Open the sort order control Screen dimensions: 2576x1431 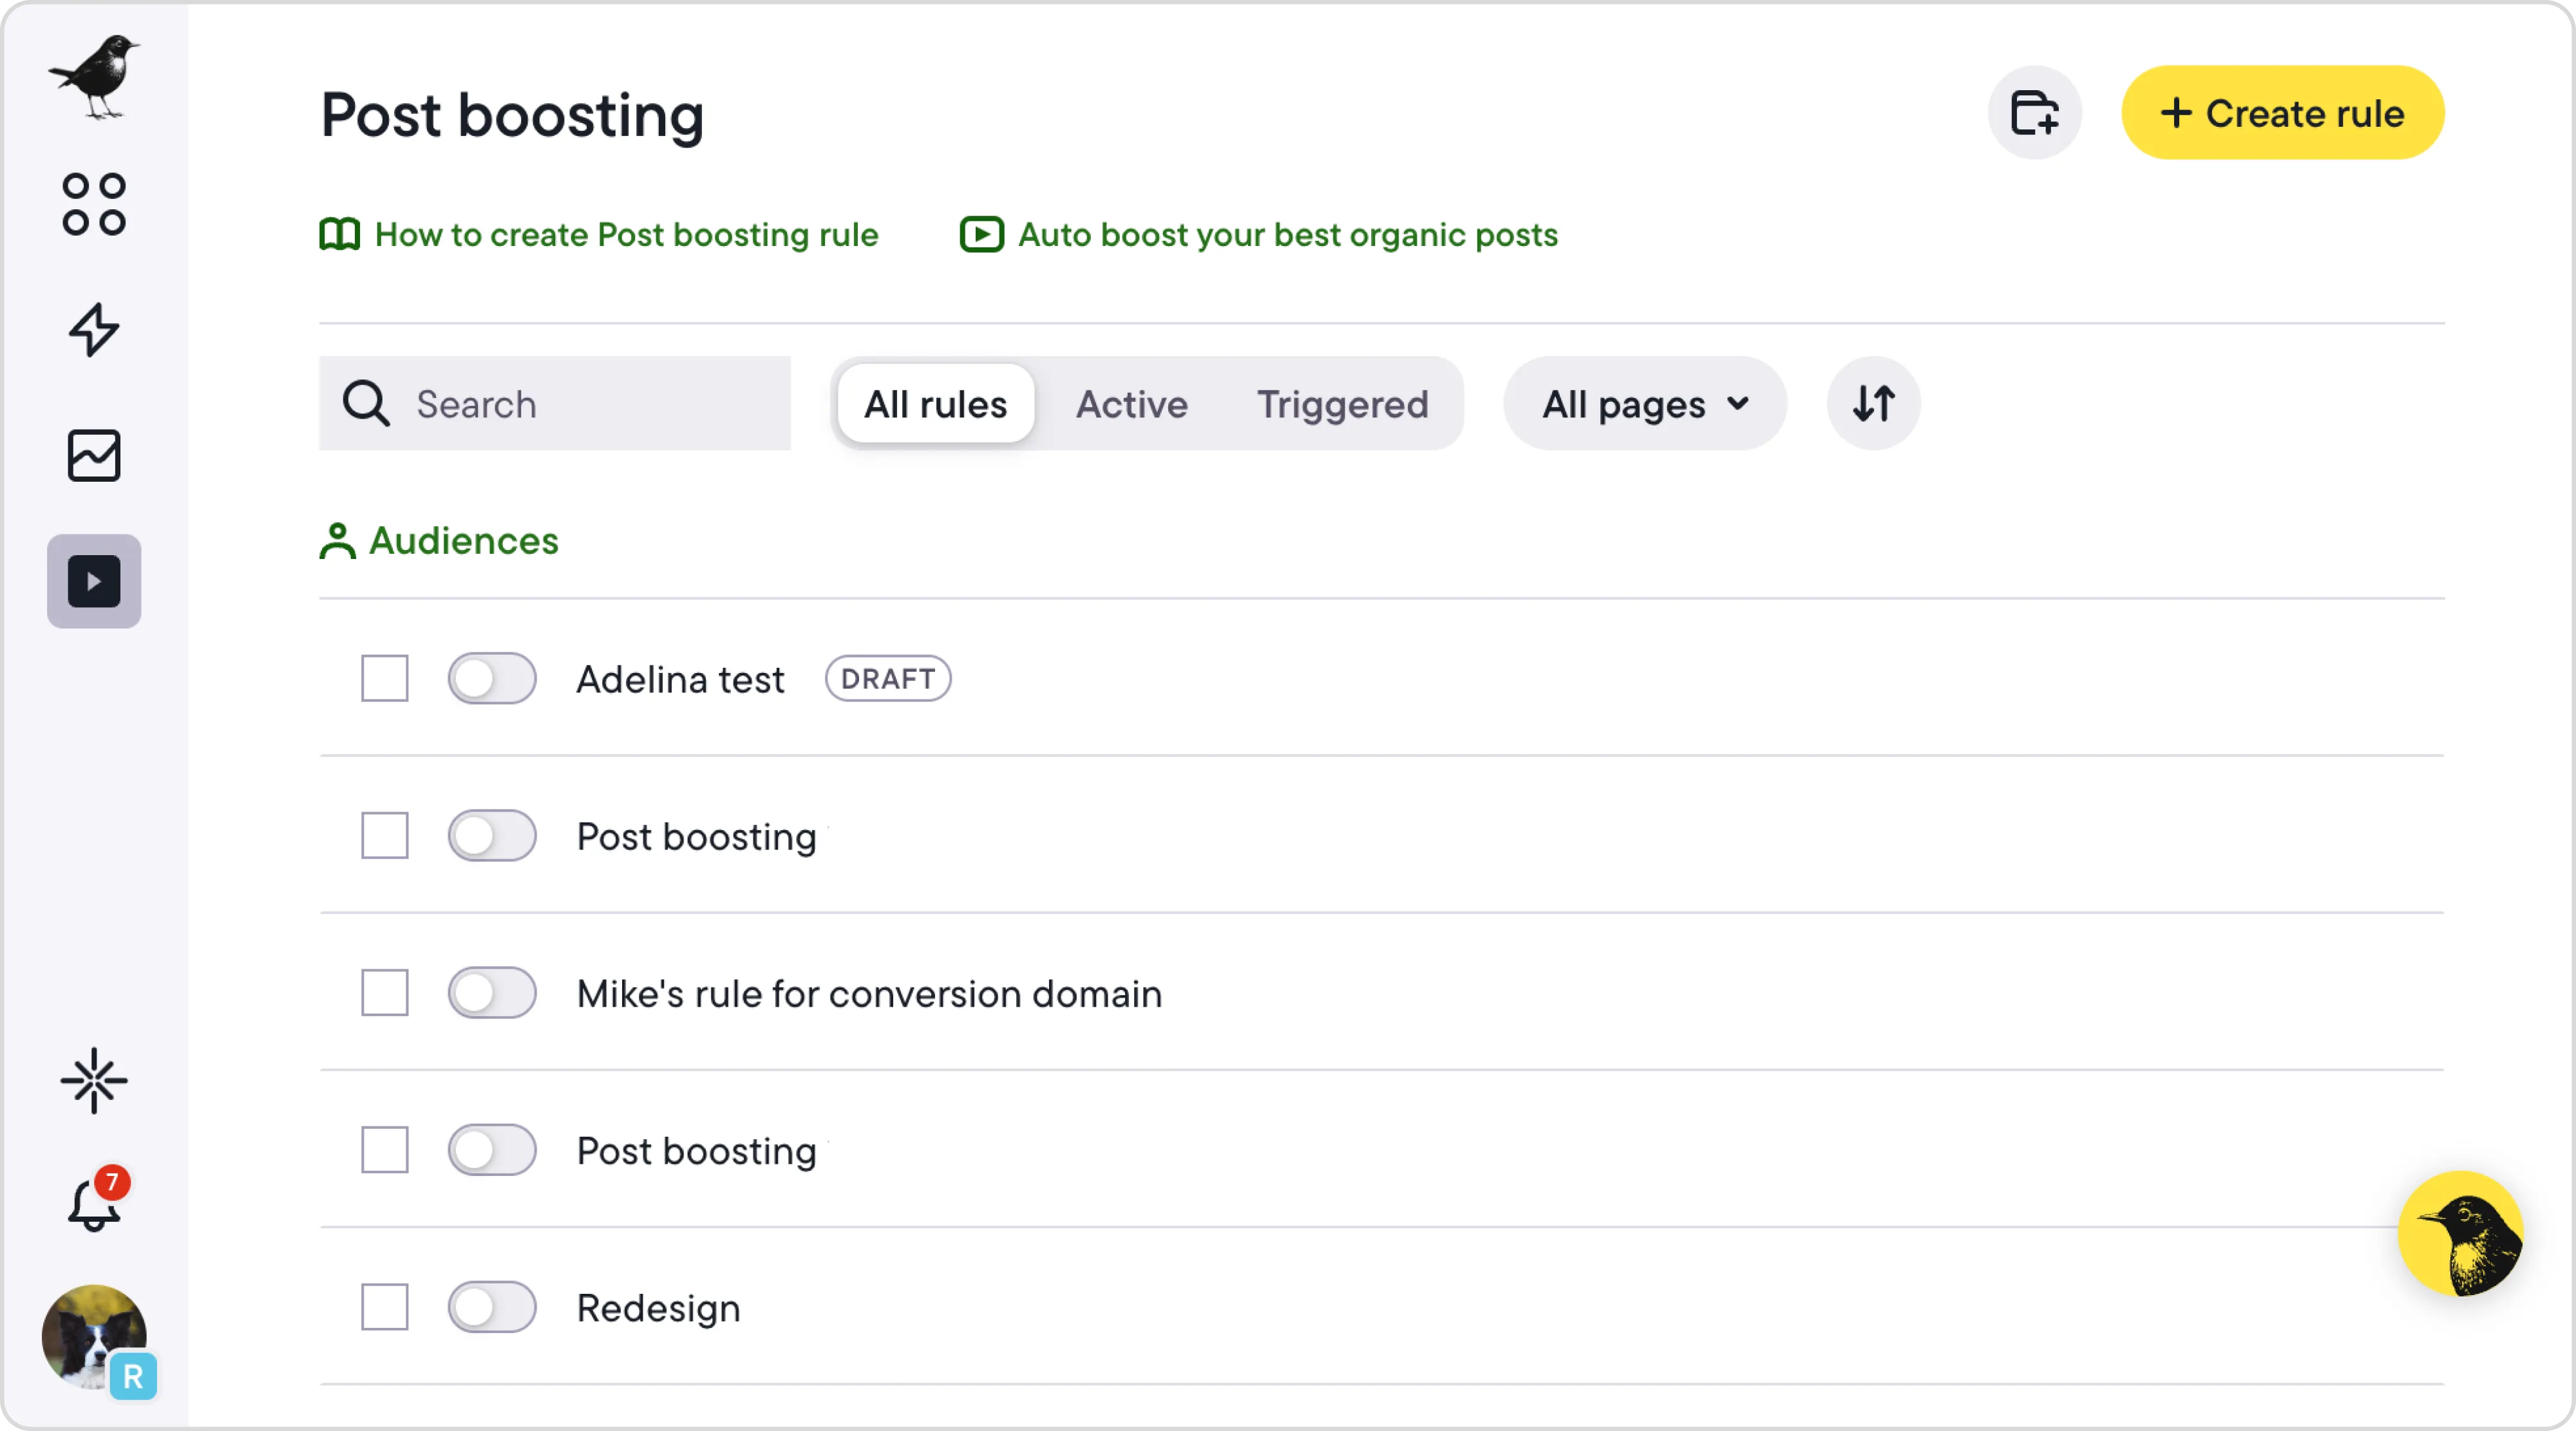[x=1872, y=404]
